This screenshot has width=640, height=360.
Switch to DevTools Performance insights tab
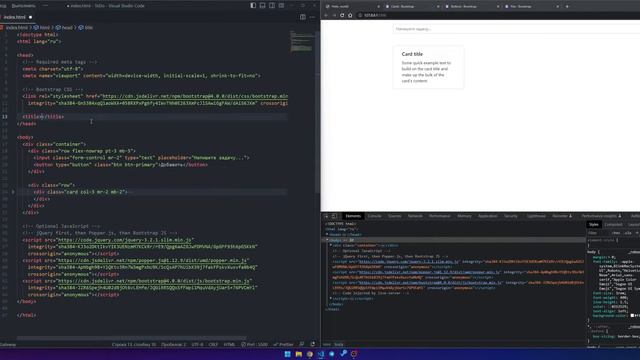tap(601, 216)
